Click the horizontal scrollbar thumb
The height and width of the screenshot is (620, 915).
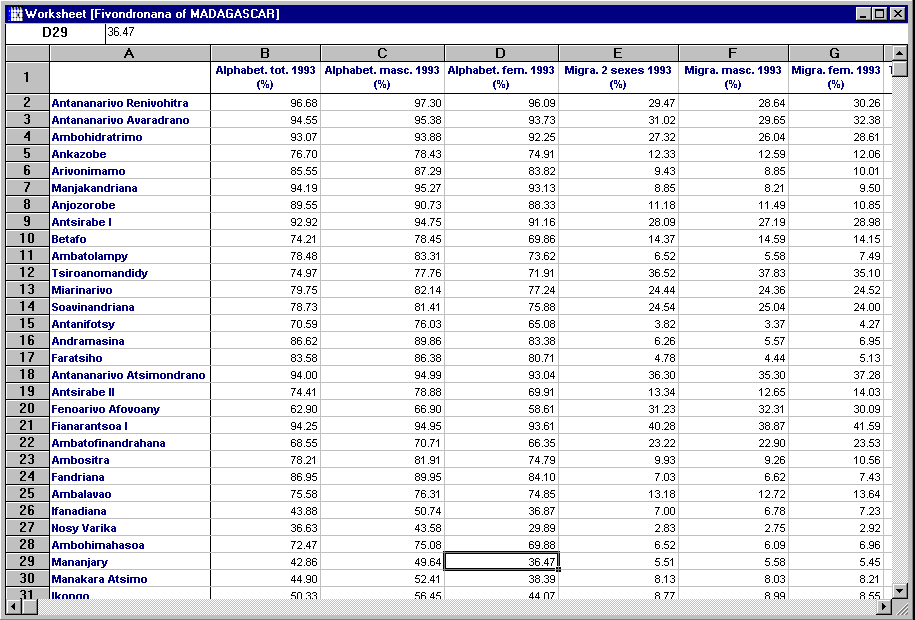pyautogui.click(x=29, y=607)
